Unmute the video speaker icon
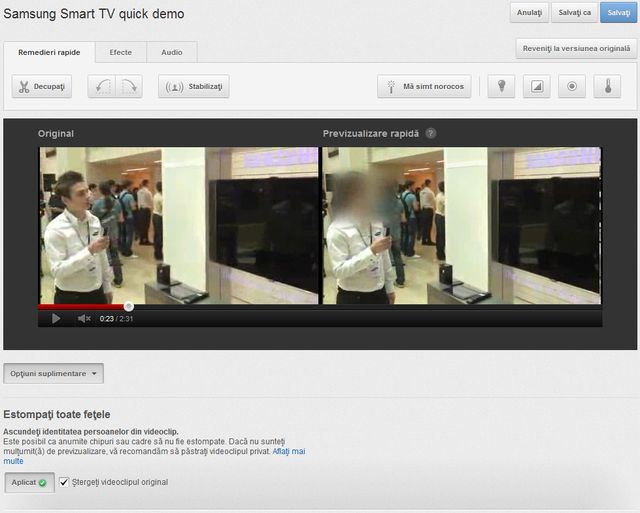This screenshot has height=513, width=640. tap(84, 318)
